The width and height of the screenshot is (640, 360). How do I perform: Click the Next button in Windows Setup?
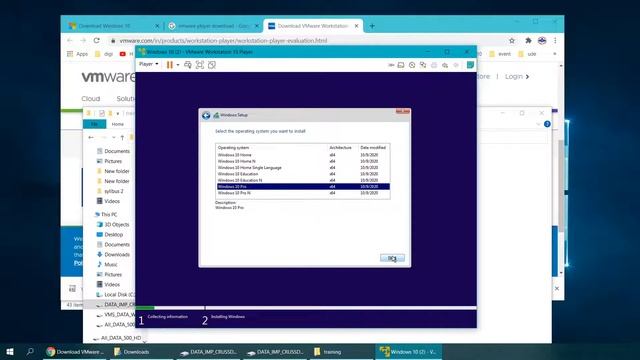click(x=392, y=258)
